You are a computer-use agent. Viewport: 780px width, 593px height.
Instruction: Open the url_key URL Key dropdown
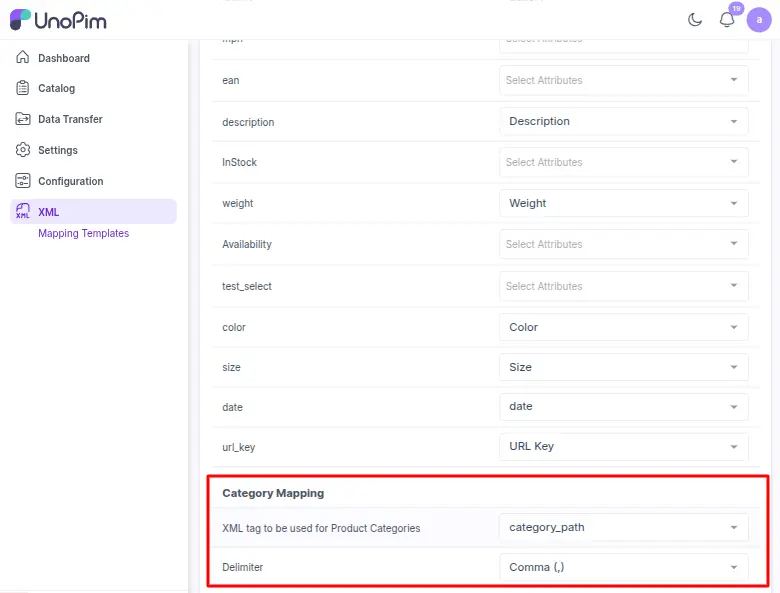(623, 446)
